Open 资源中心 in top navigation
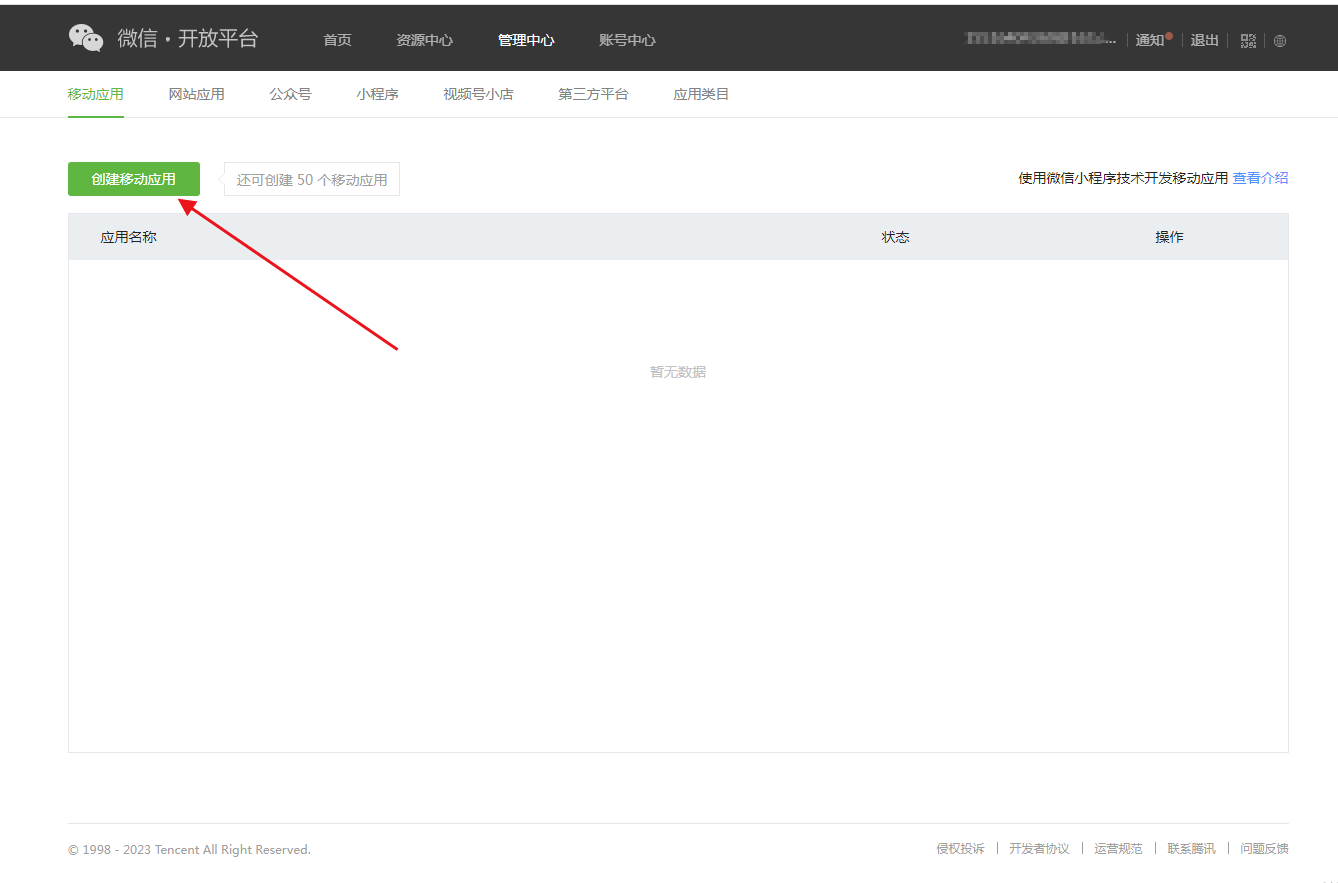Image resolution: width=1338 pixels, height=883 pixels. pyautogui.click(x=424, y=41)
